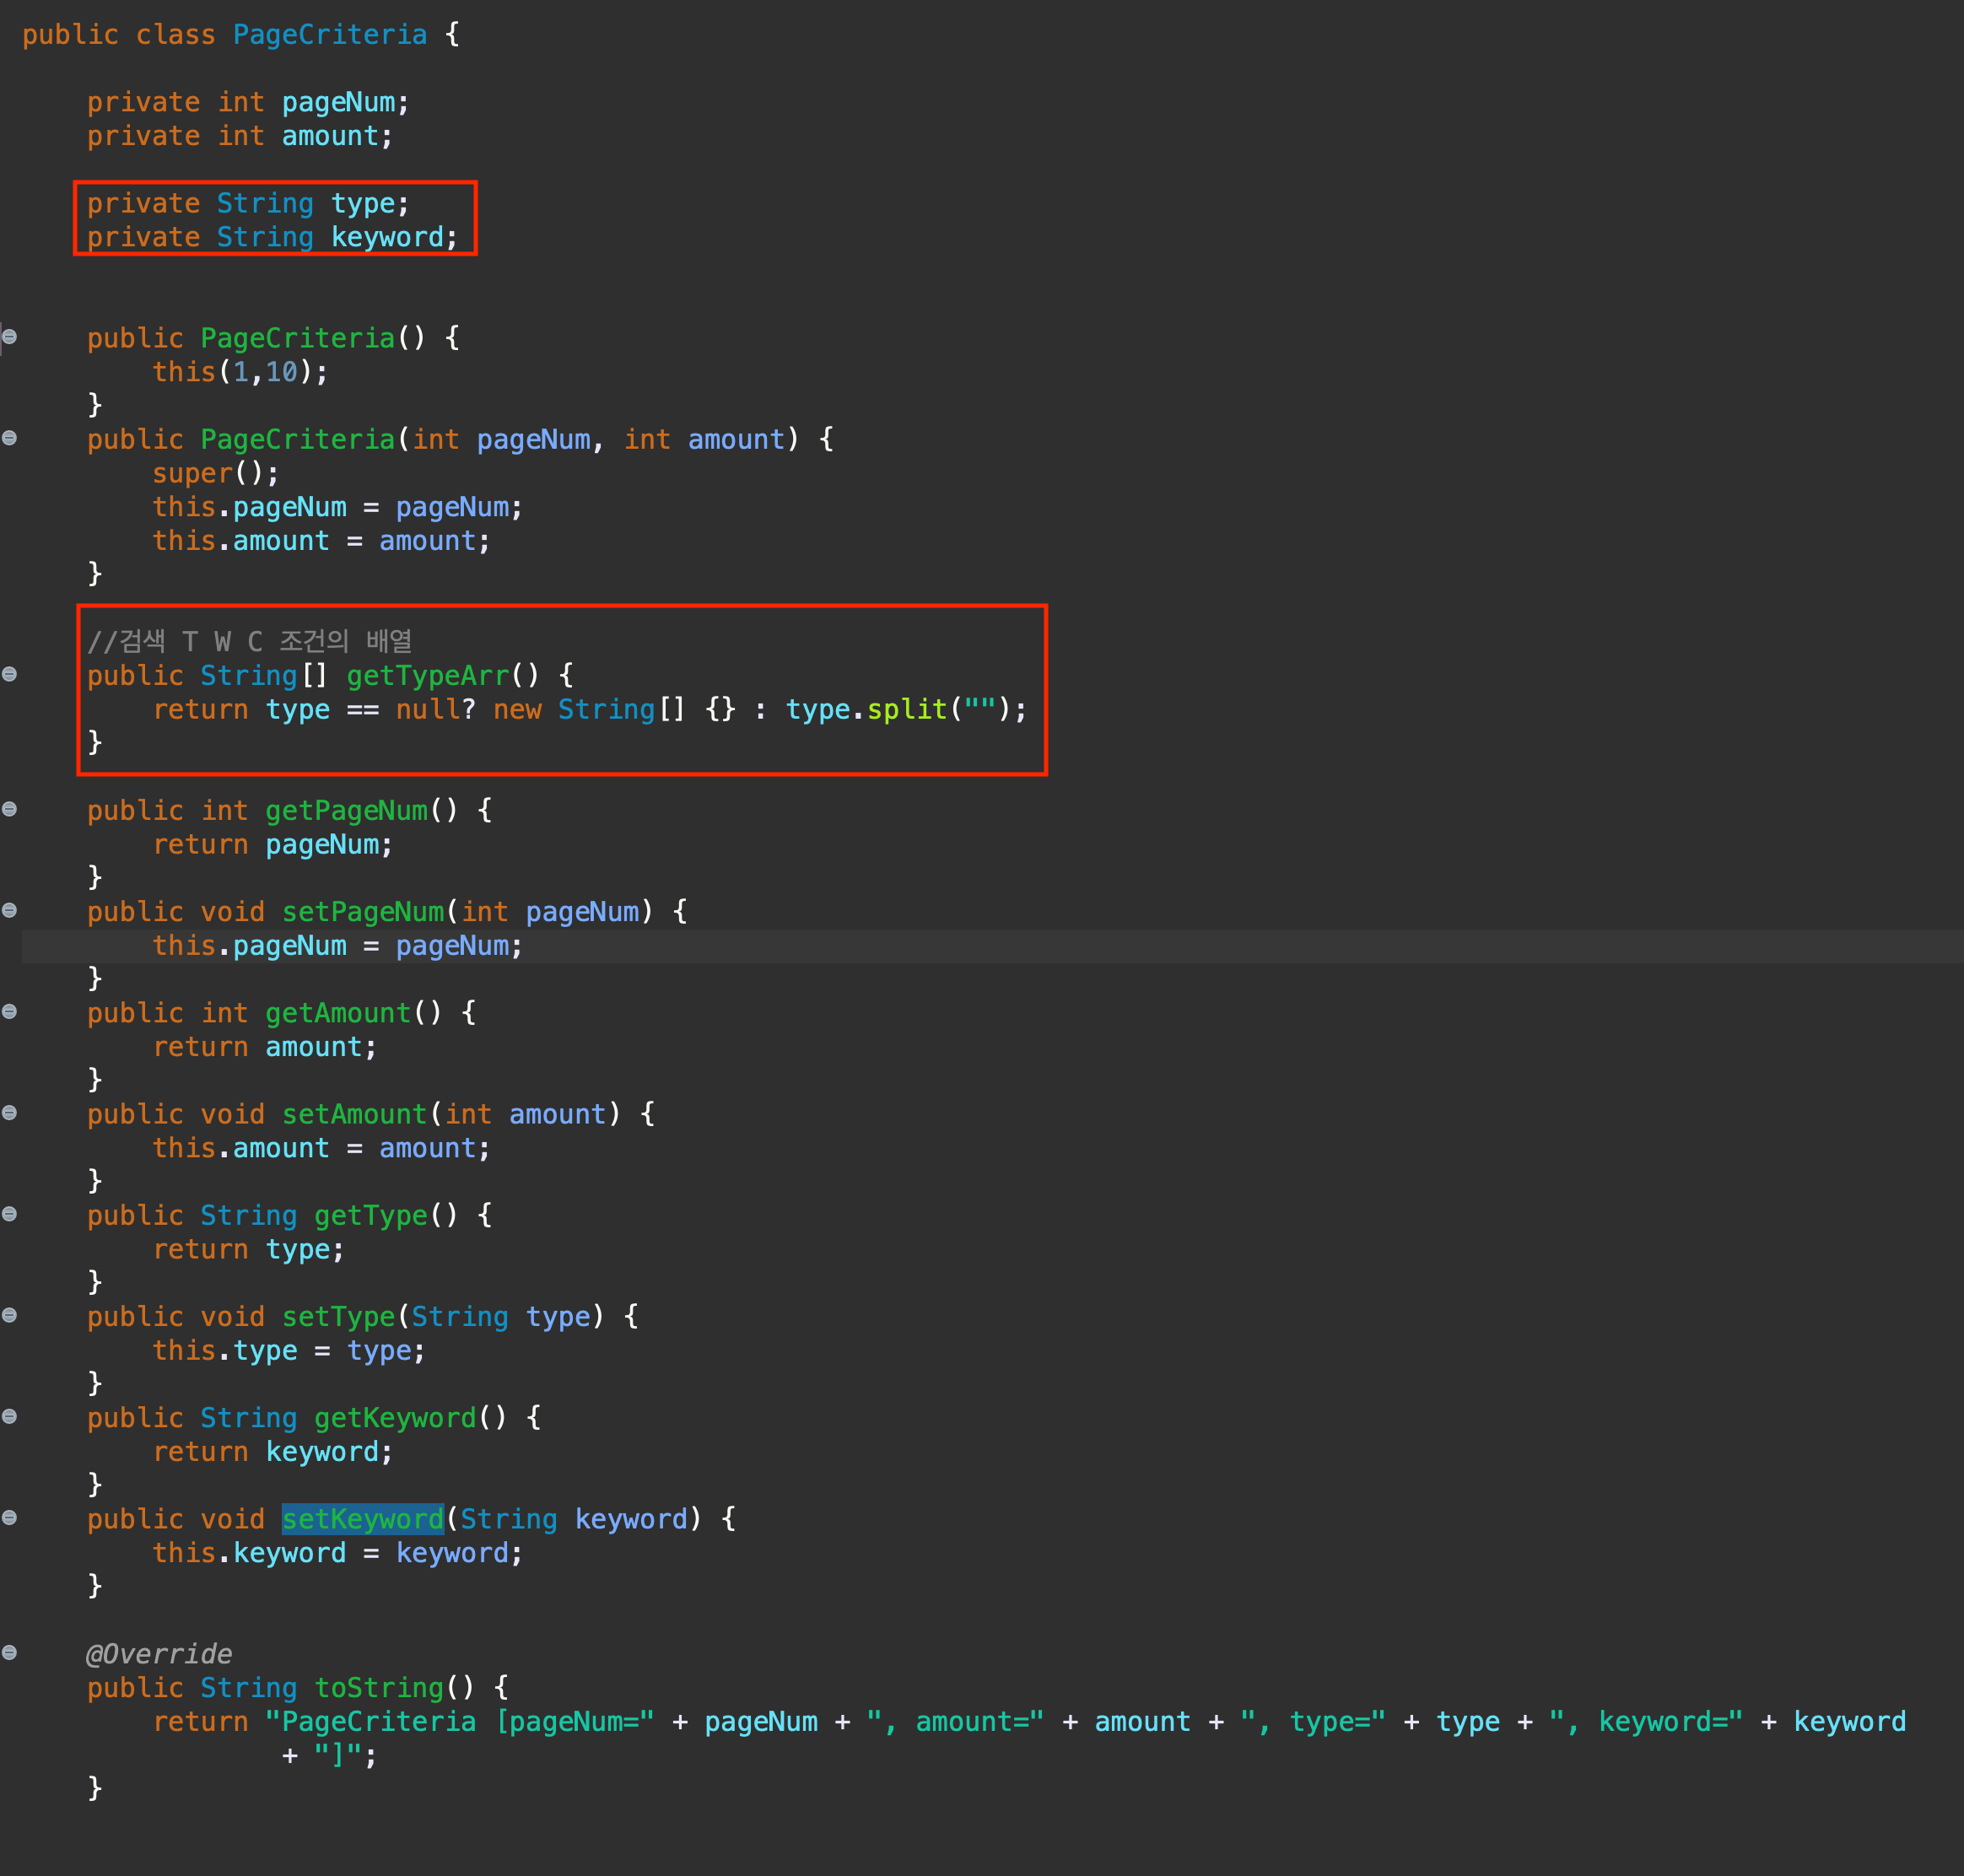
Task: Fold the setType(String type) method
Action: pyautogui.click(x=9, y=1315)
